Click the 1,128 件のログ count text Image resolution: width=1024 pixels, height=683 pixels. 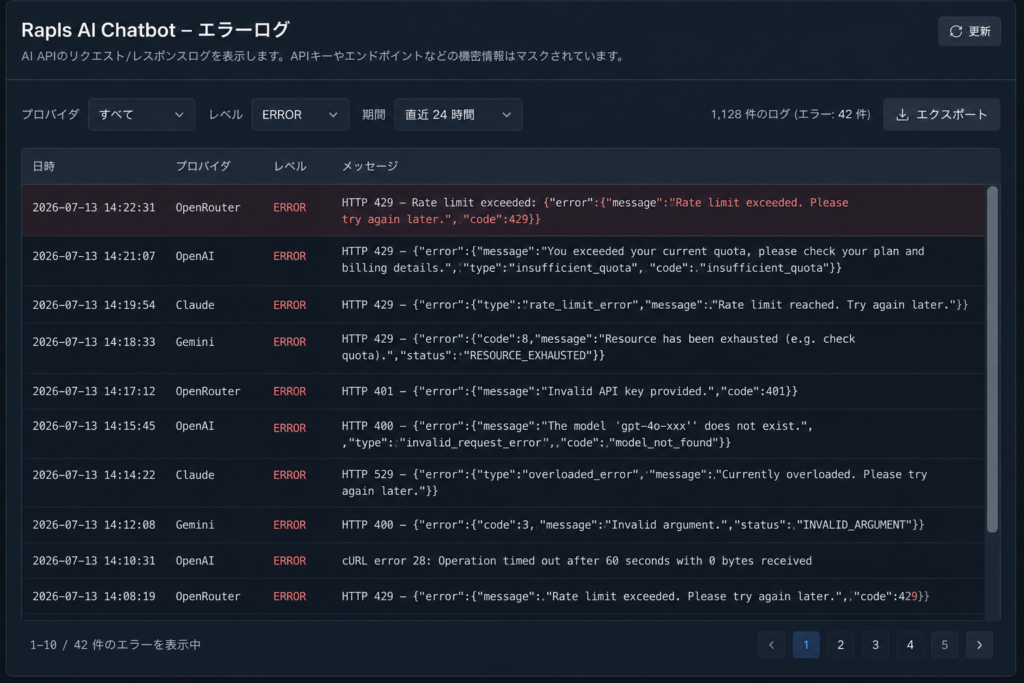tap(790, 114)
